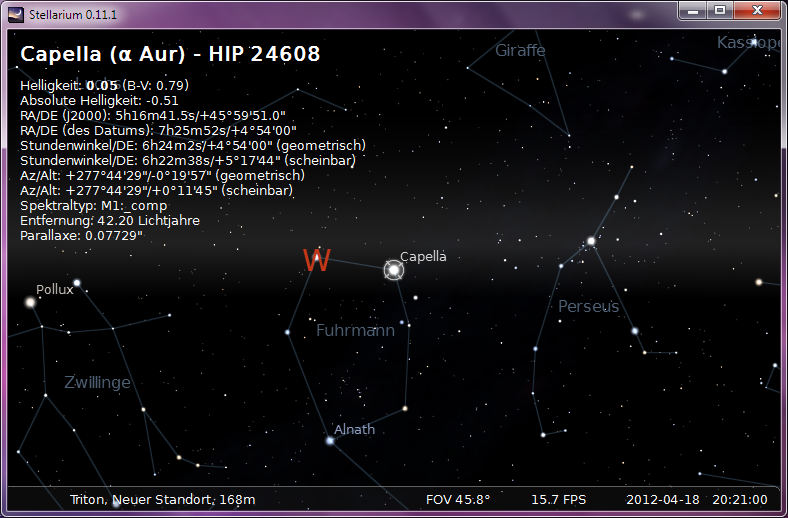Click the partially visible Kassiopeia label
This screenshot has height=518, width=788.
[747, 42]
